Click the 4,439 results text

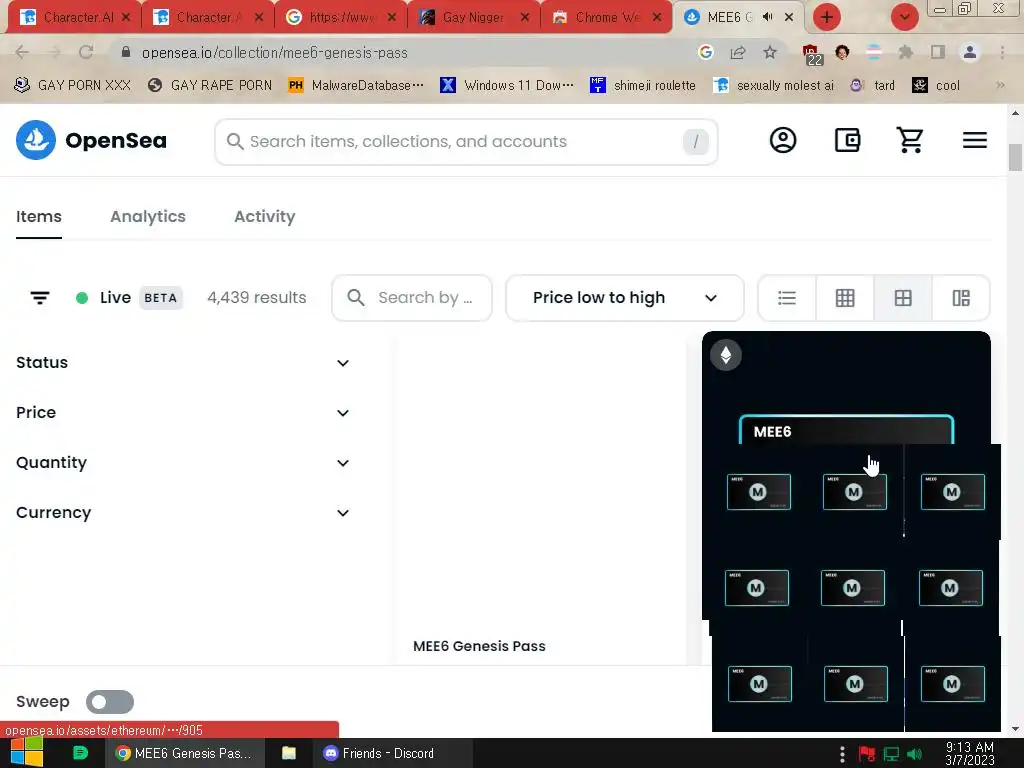pyautogui.click(x=257, y=298)
